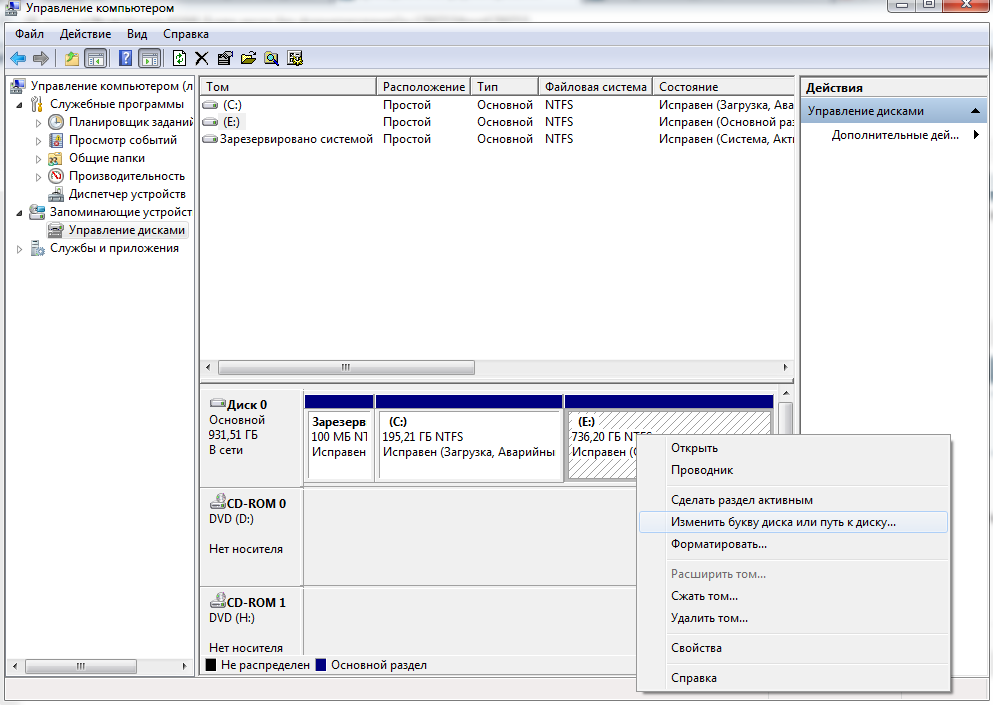The image size is (993, 705).
Task: Sort by the Состояние column header
Action: click(723, 87)
